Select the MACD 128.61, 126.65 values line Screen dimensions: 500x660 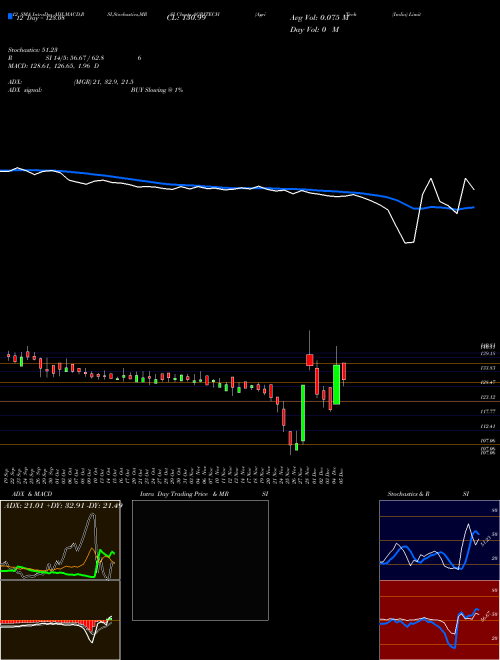[54, 66]
